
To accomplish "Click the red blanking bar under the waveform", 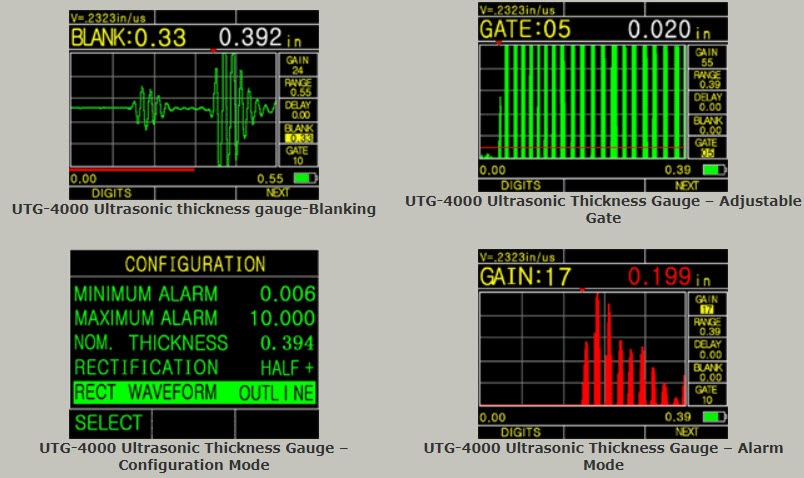I will pyautogui.click(x=132, y=169).
